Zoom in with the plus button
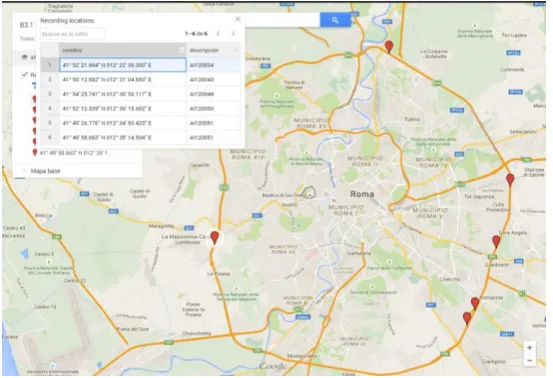 click(529, 348)
